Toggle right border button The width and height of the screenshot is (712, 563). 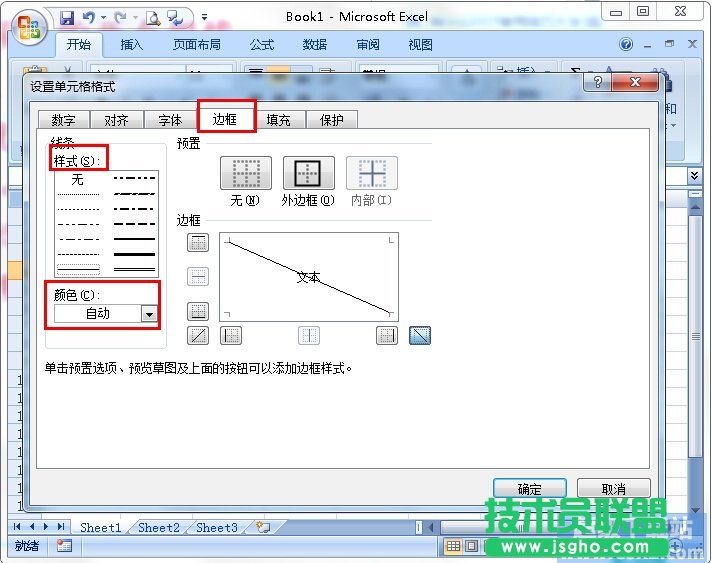387,336
